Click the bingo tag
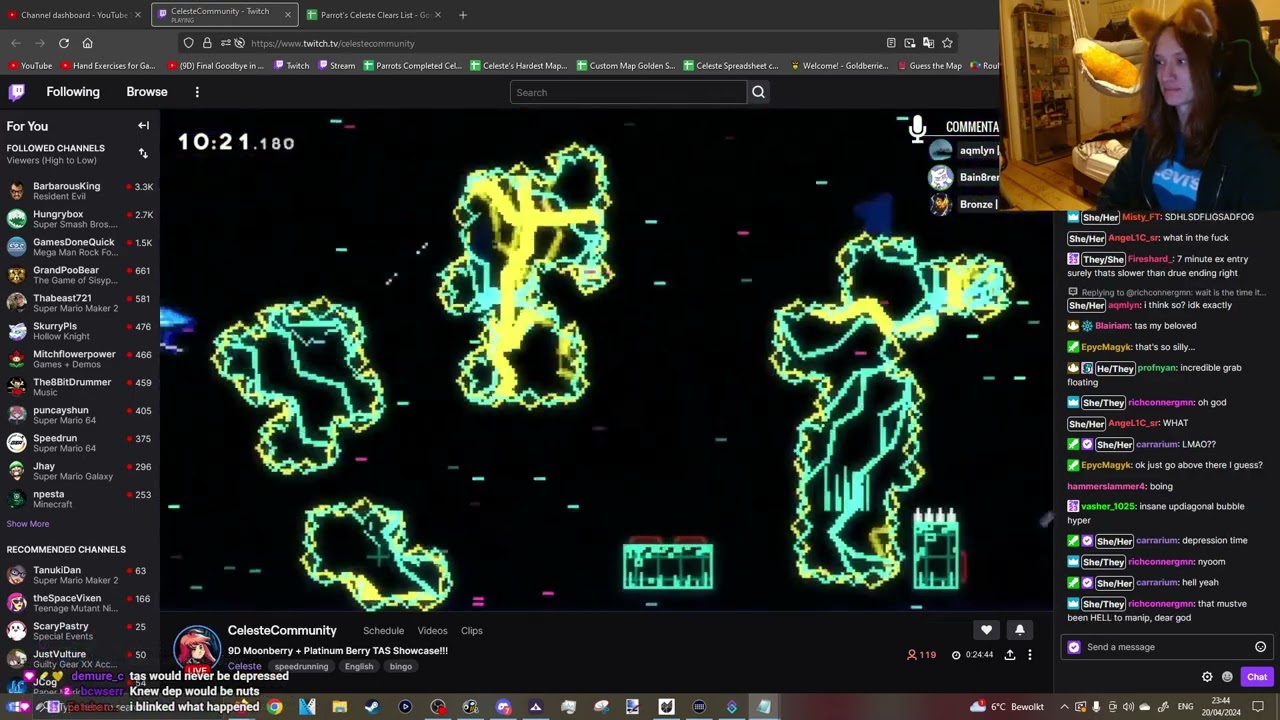 400,667
